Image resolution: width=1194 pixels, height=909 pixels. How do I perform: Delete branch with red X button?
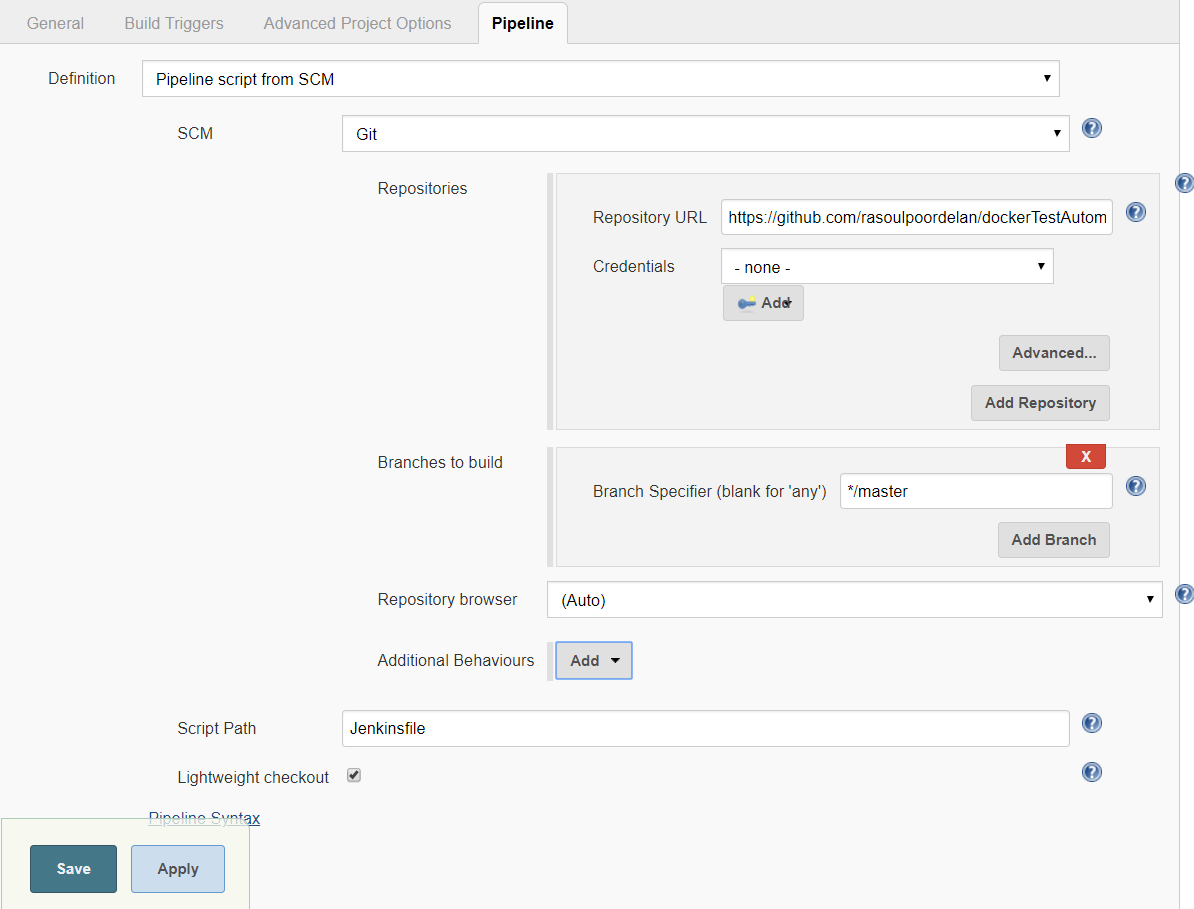[x=1085, y=457]
